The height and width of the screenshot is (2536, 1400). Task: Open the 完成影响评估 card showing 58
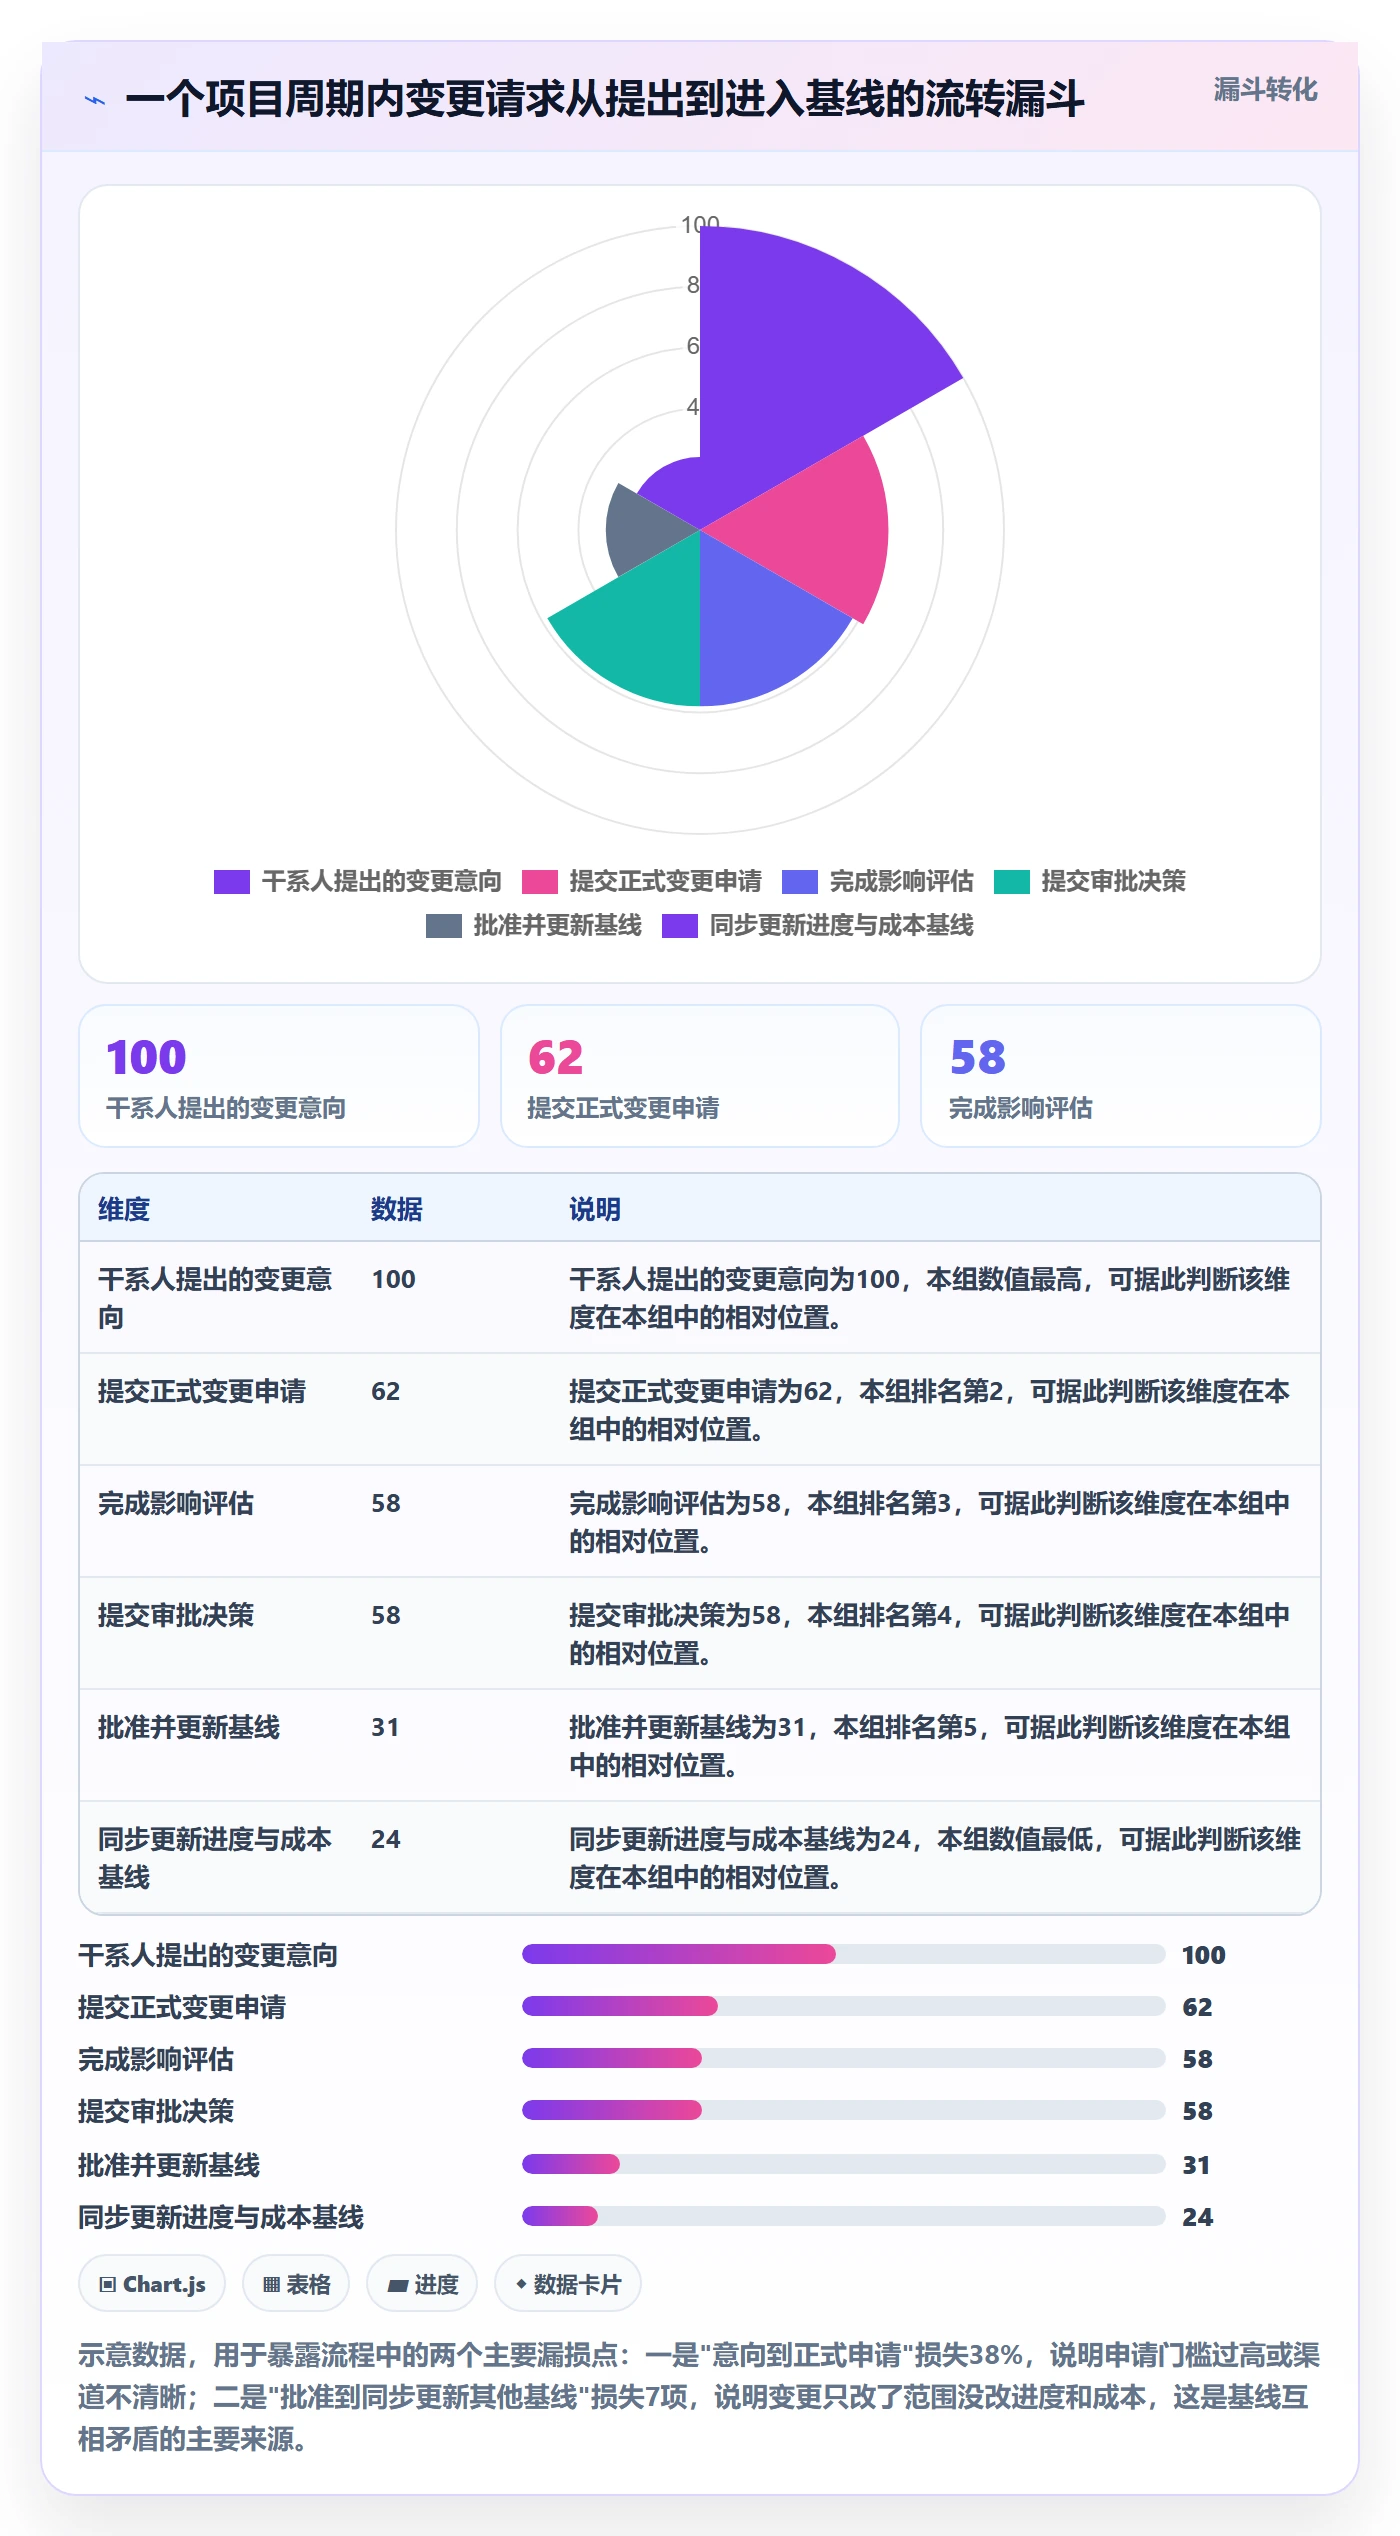pos(1121,1076)
